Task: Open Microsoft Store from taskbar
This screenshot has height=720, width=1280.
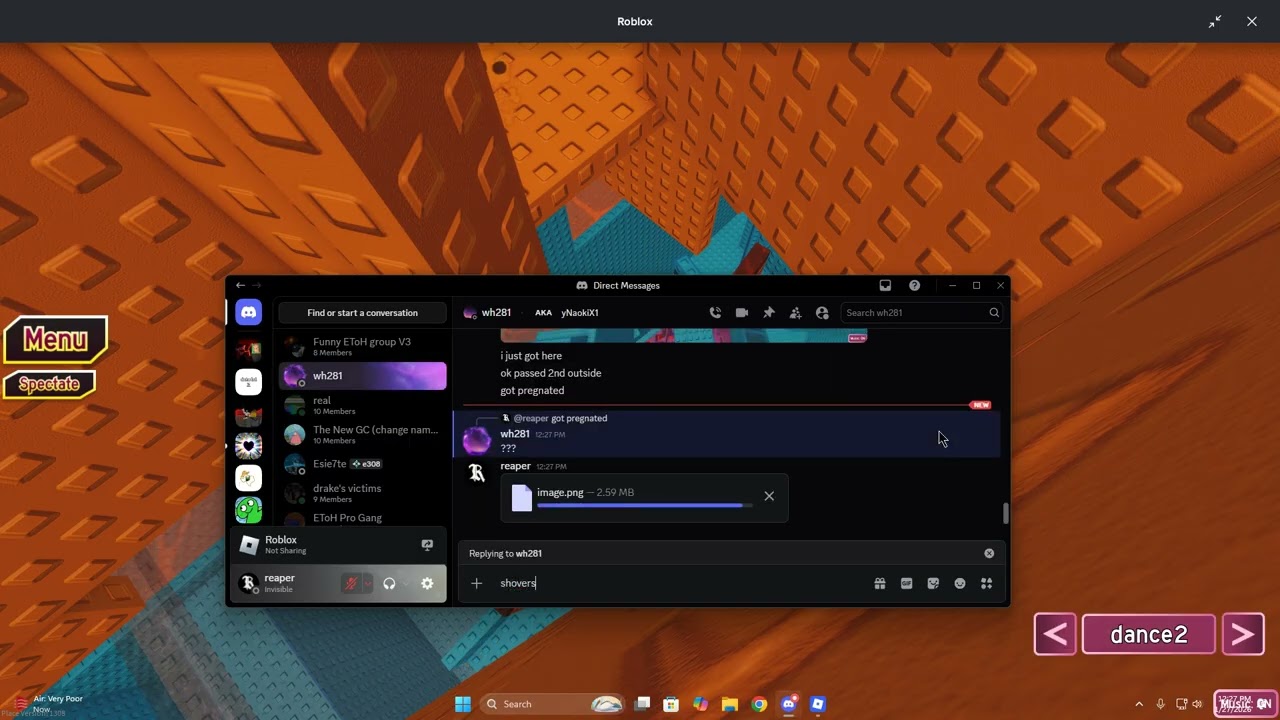Action: coord(671,704)
